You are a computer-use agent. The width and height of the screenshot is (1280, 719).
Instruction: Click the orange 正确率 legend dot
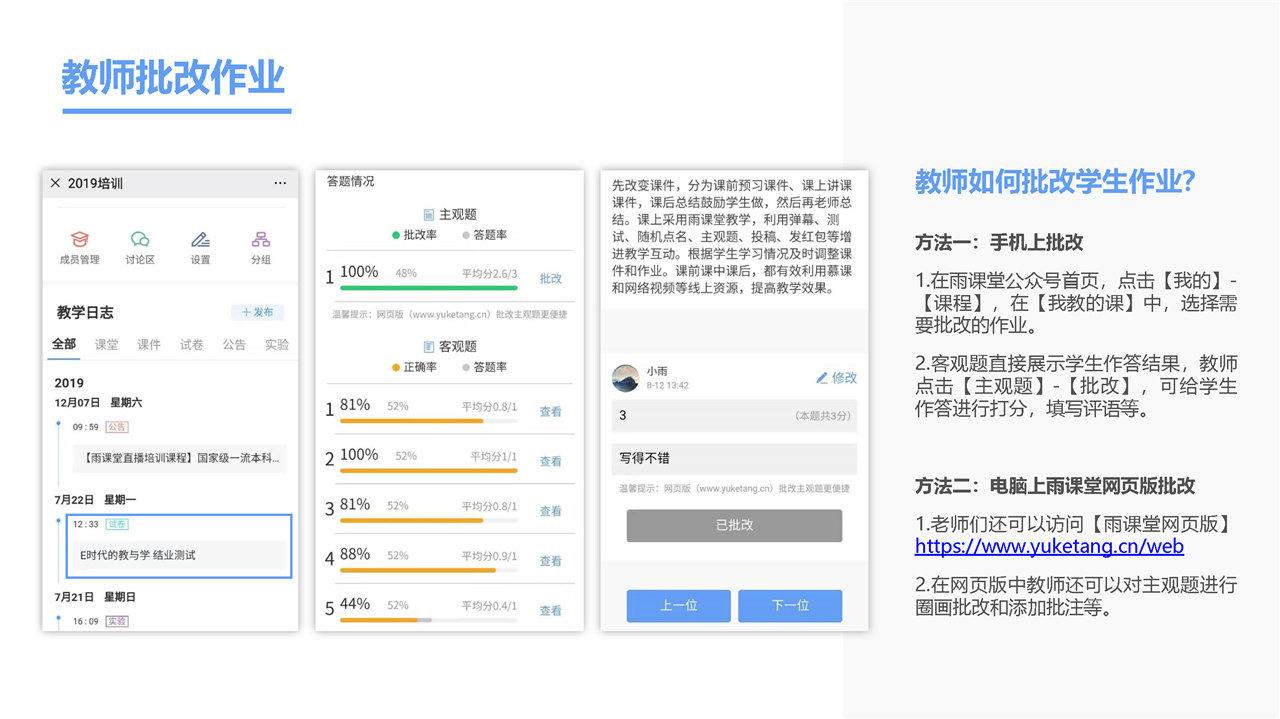point(396,367)
